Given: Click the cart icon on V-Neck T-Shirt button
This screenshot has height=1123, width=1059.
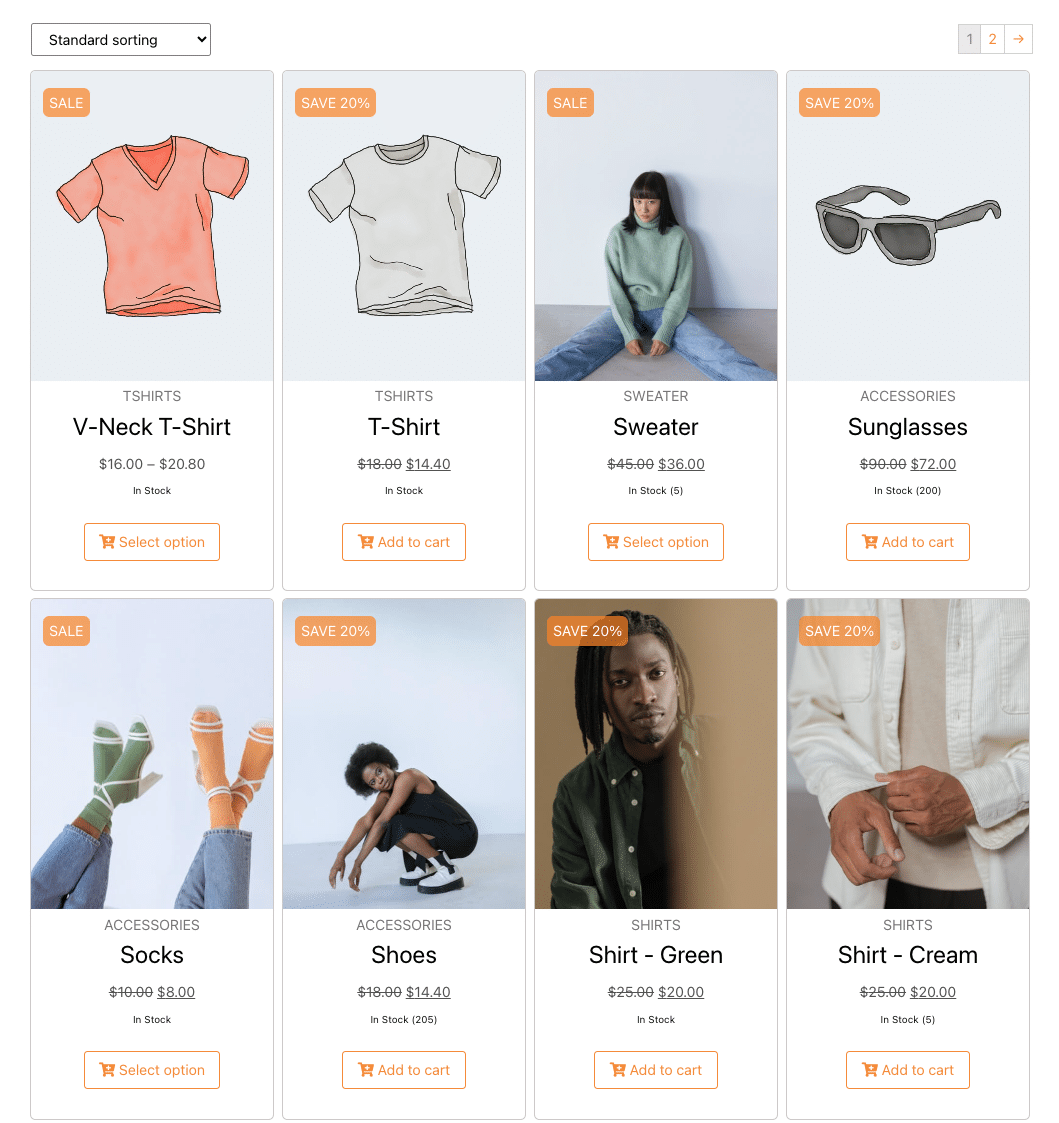Looking at the screenshot, I should (107, 542).
